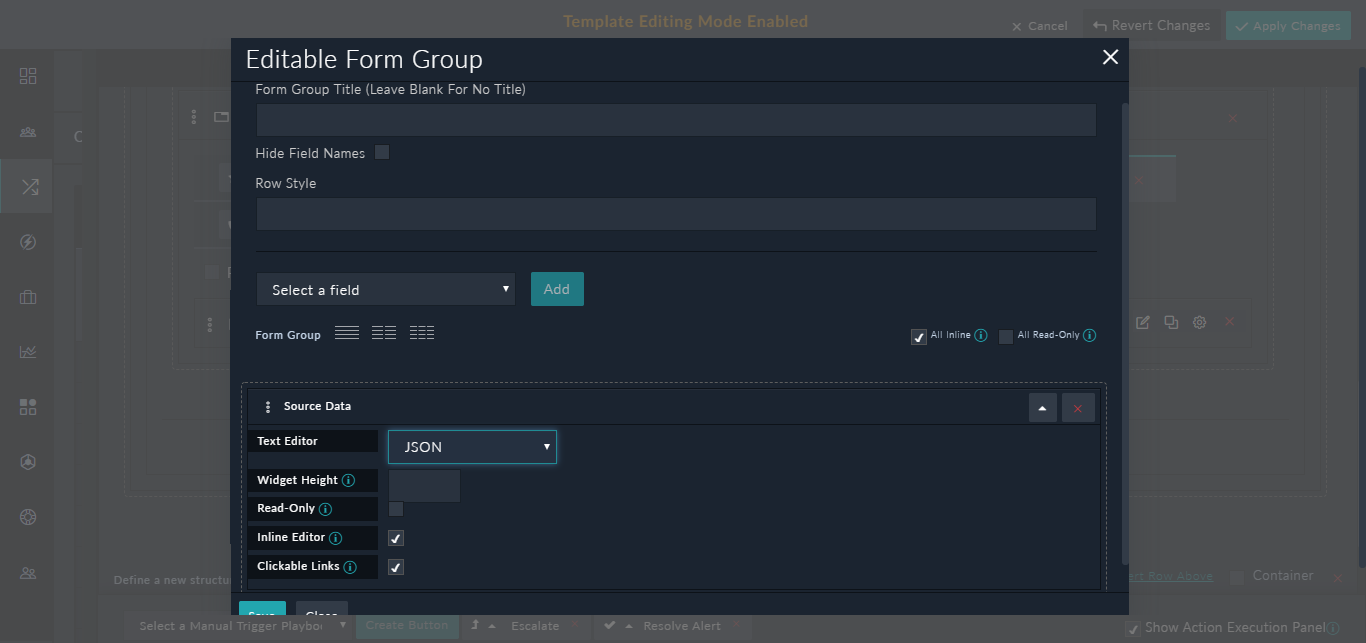Open the Select a field dropdown
Image resolution: width=1366 pixels, height=643 pixels.
click(x=385, y=289)
